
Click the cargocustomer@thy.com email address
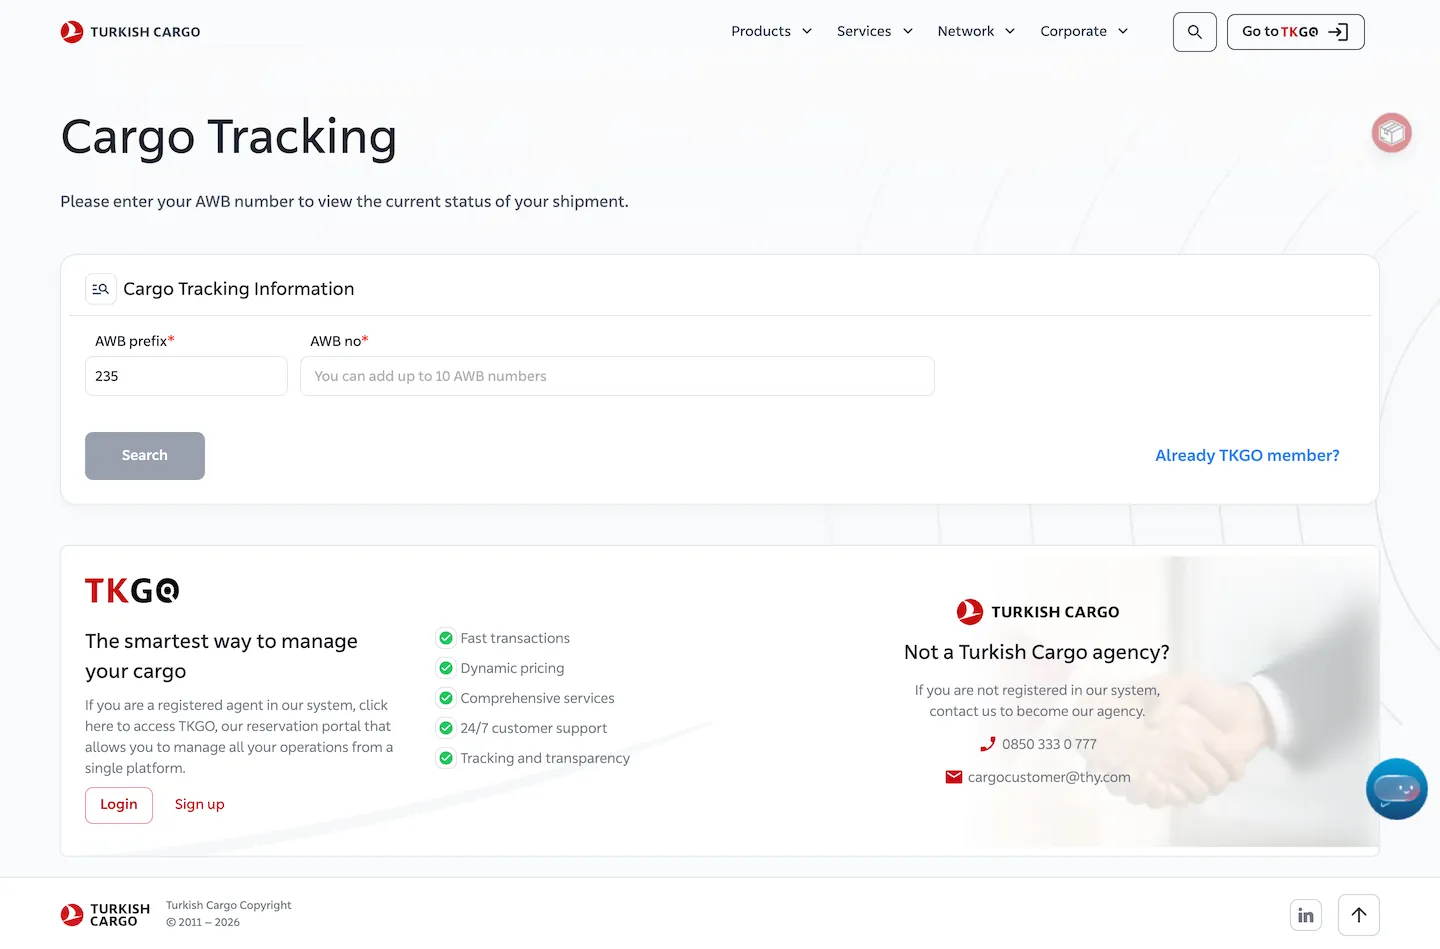1049,777
